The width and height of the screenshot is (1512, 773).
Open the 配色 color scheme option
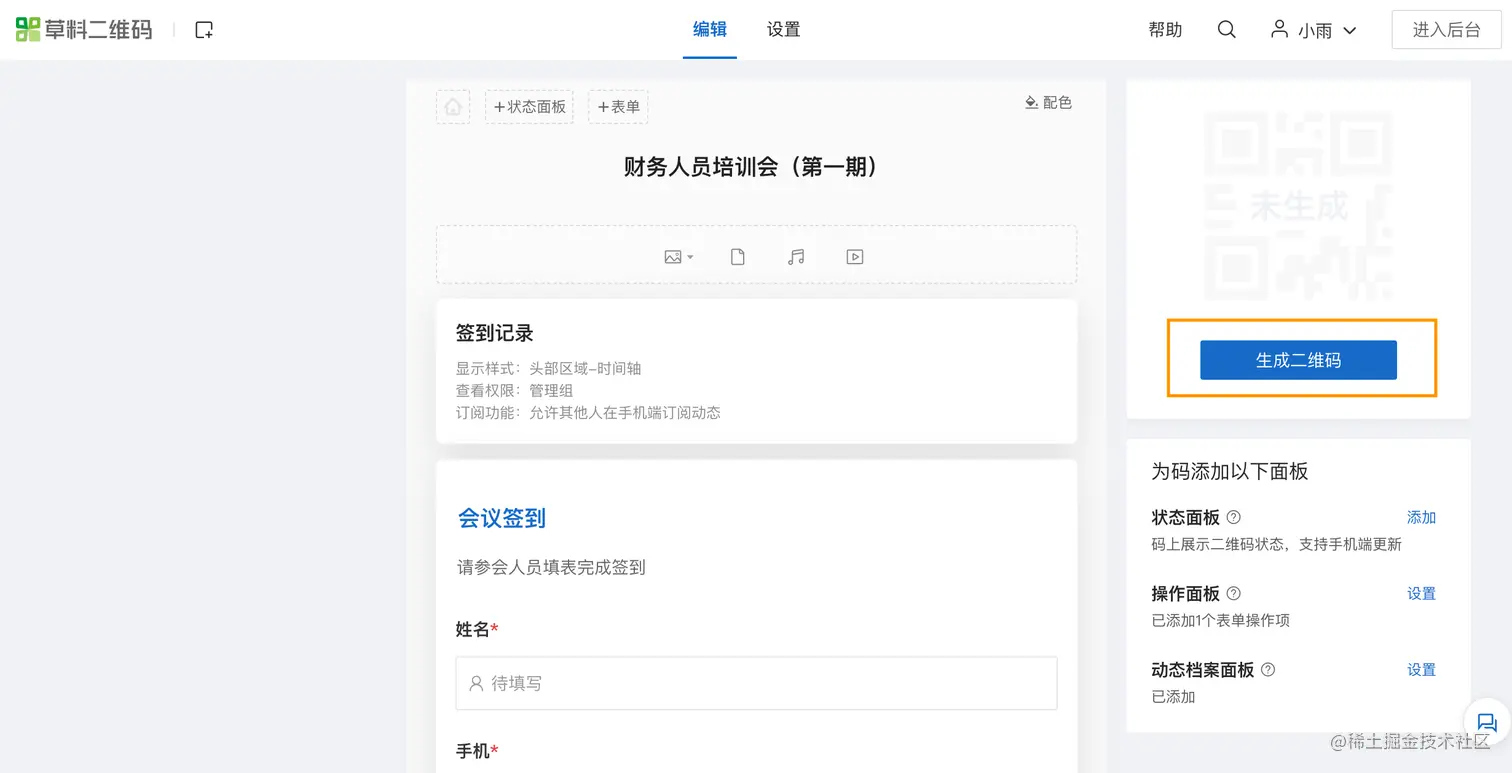tap(1048, 102)
